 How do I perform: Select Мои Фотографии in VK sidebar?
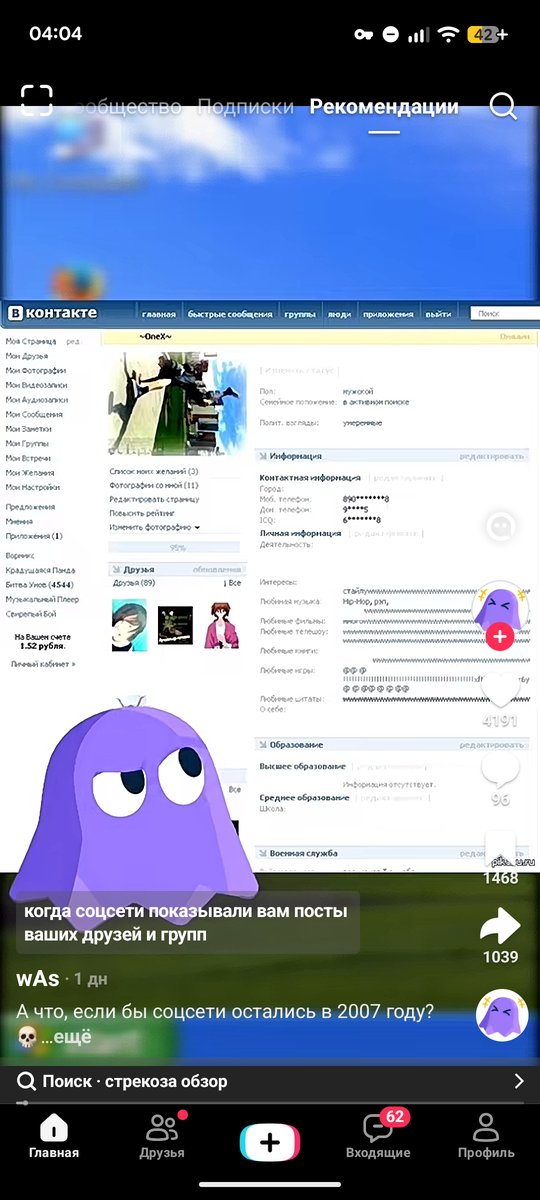click(x=34, y=370)
